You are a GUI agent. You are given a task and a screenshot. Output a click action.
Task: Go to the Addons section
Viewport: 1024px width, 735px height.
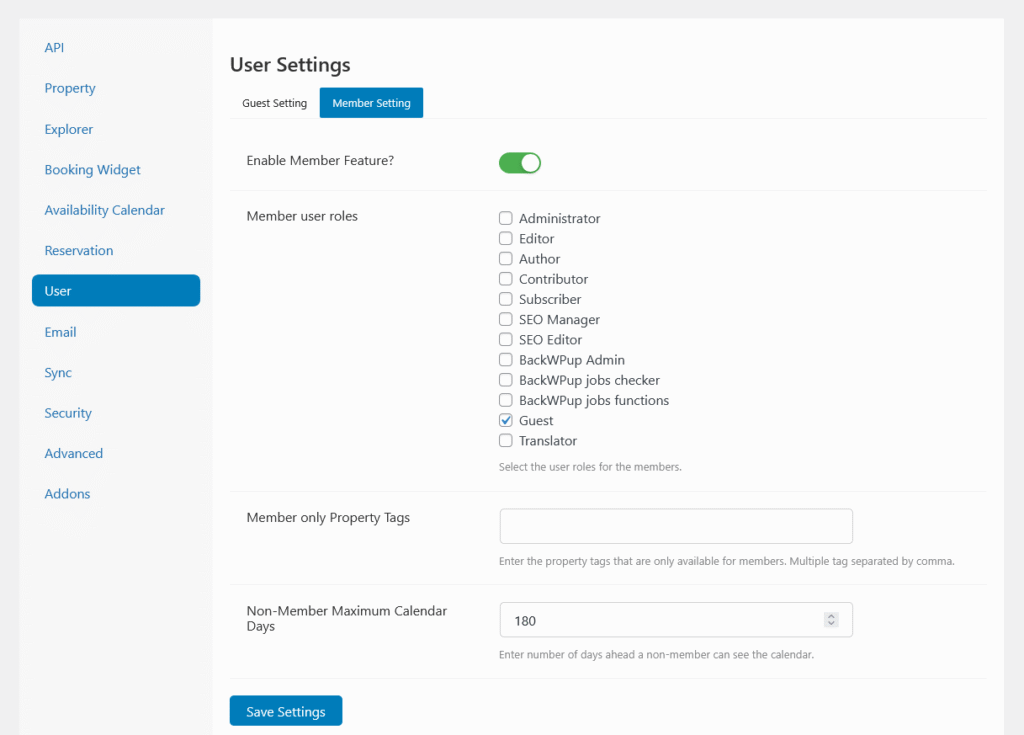[x=67, y=494]
